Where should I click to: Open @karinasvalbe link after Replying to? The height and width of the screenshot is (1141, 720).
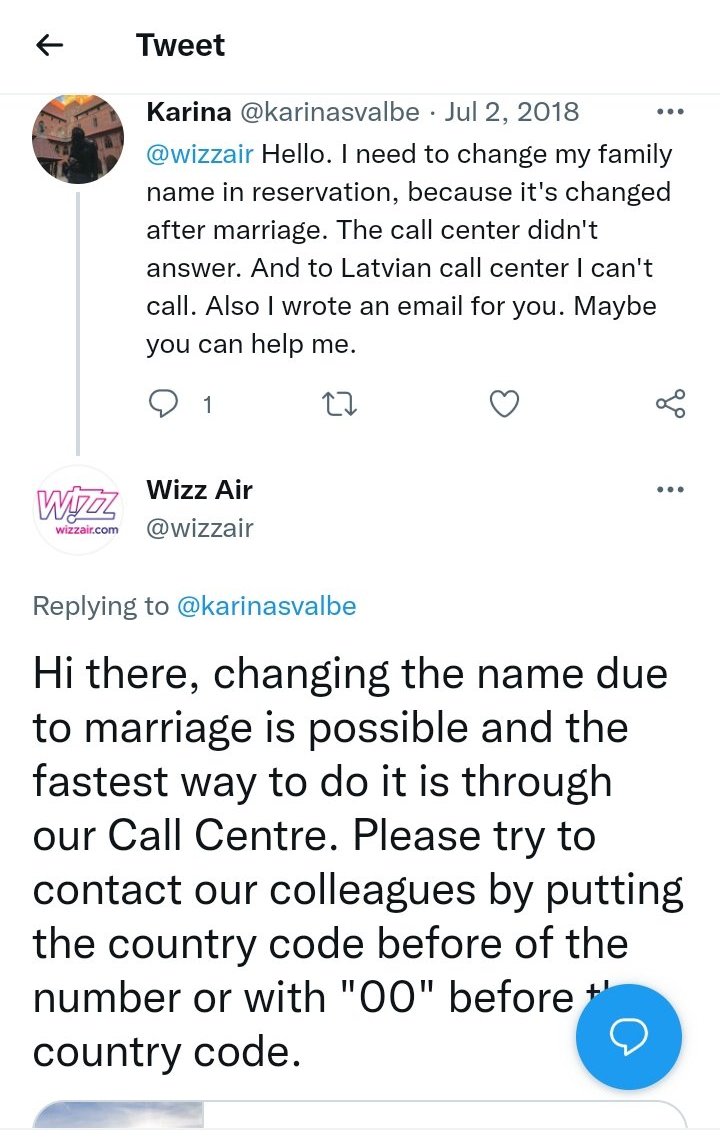(x=266, y=606)
